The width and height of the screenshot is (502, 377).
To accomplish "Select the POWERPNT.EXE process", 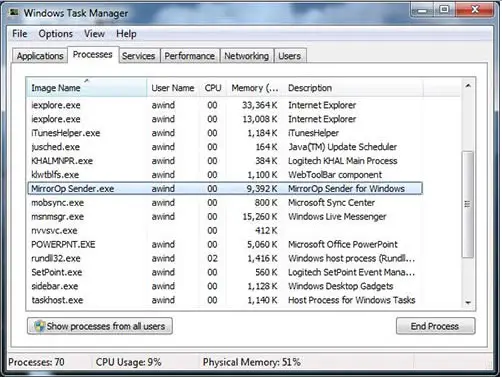I will [x=225, y=244].
